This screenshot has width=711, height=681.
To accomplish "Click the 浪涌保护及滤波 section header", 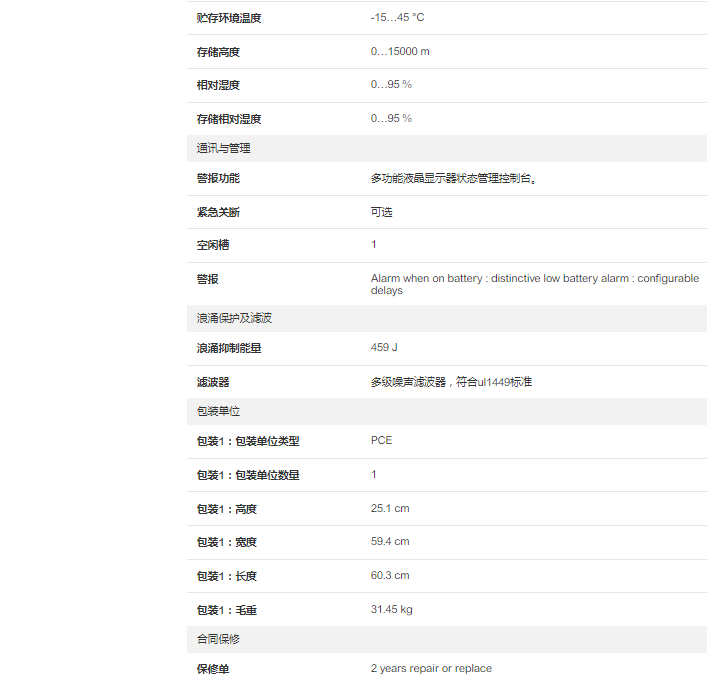I will pos(234,318).
